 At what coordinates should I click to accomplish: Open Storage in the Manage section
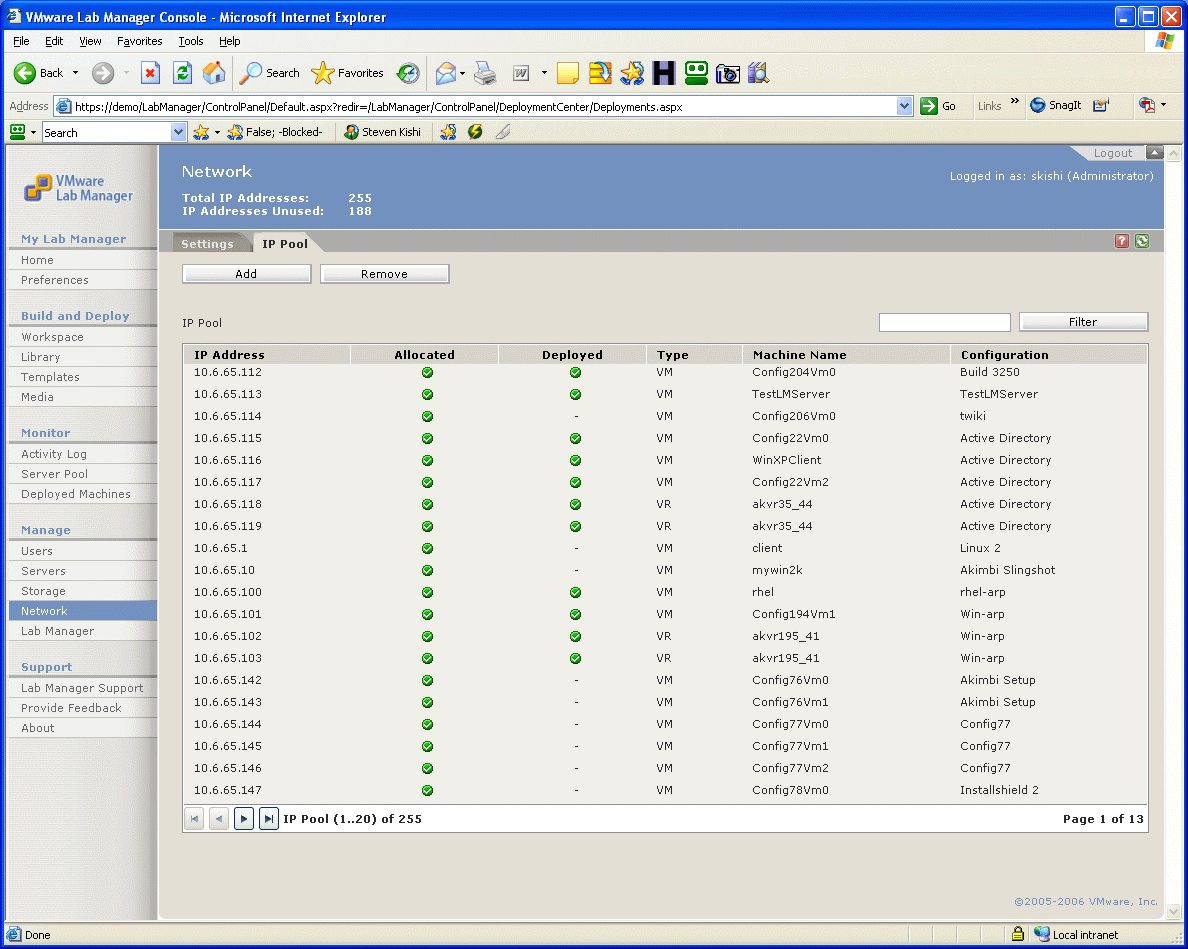(x=43, y=591)
